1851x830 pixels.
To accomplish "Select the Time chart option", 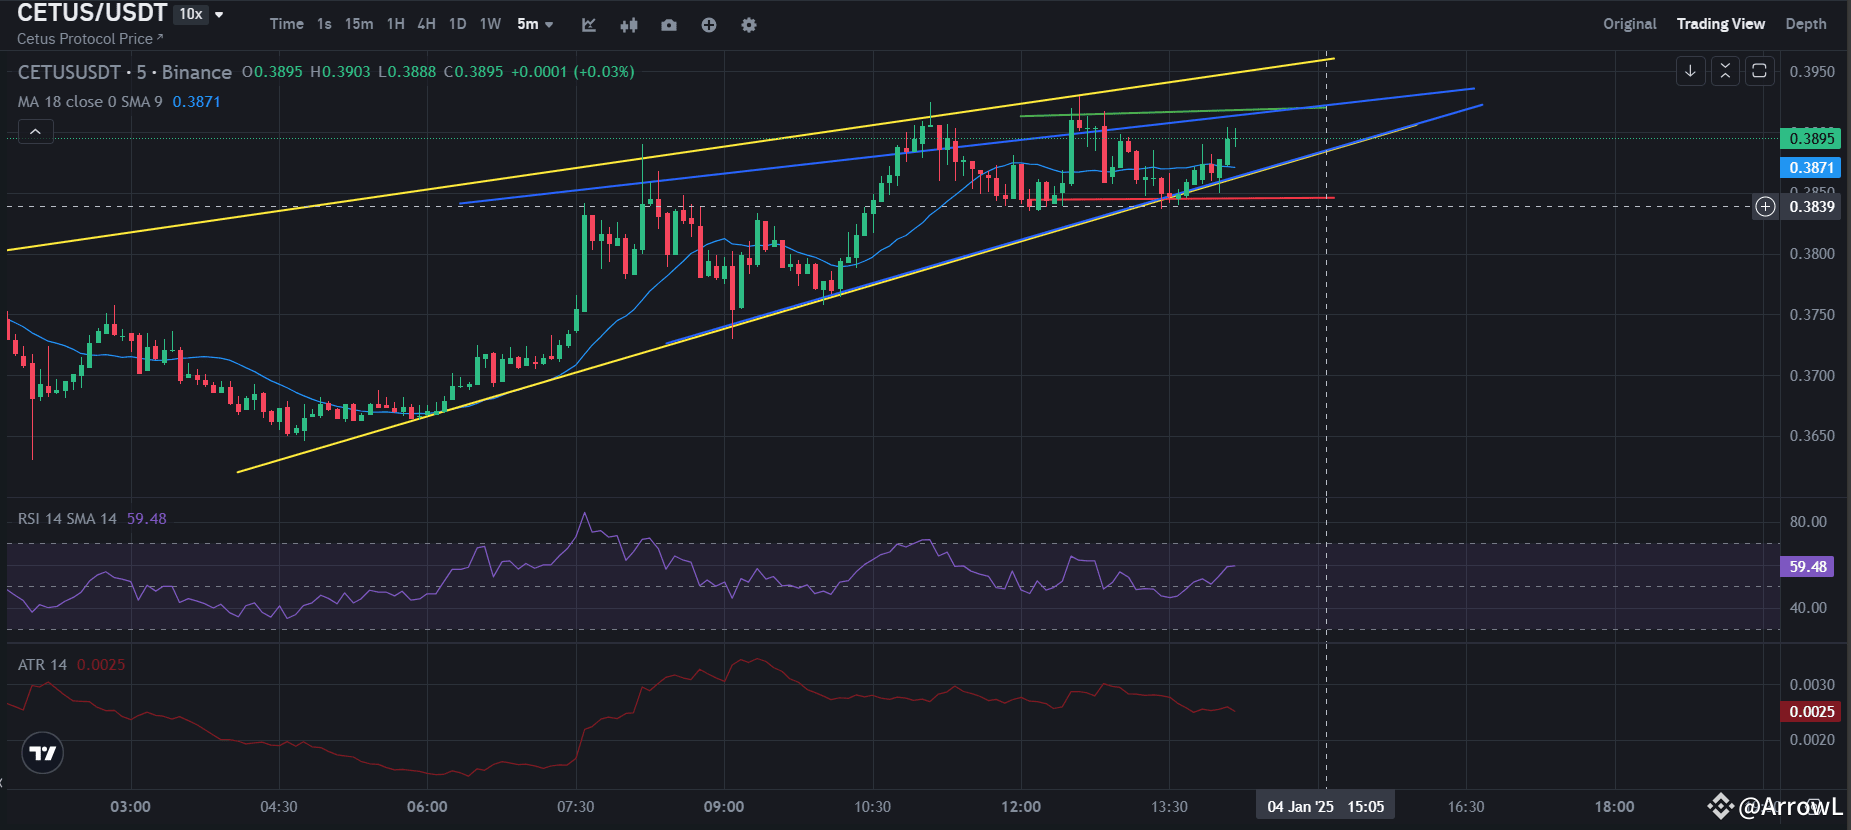I will (x=287, y=24).
